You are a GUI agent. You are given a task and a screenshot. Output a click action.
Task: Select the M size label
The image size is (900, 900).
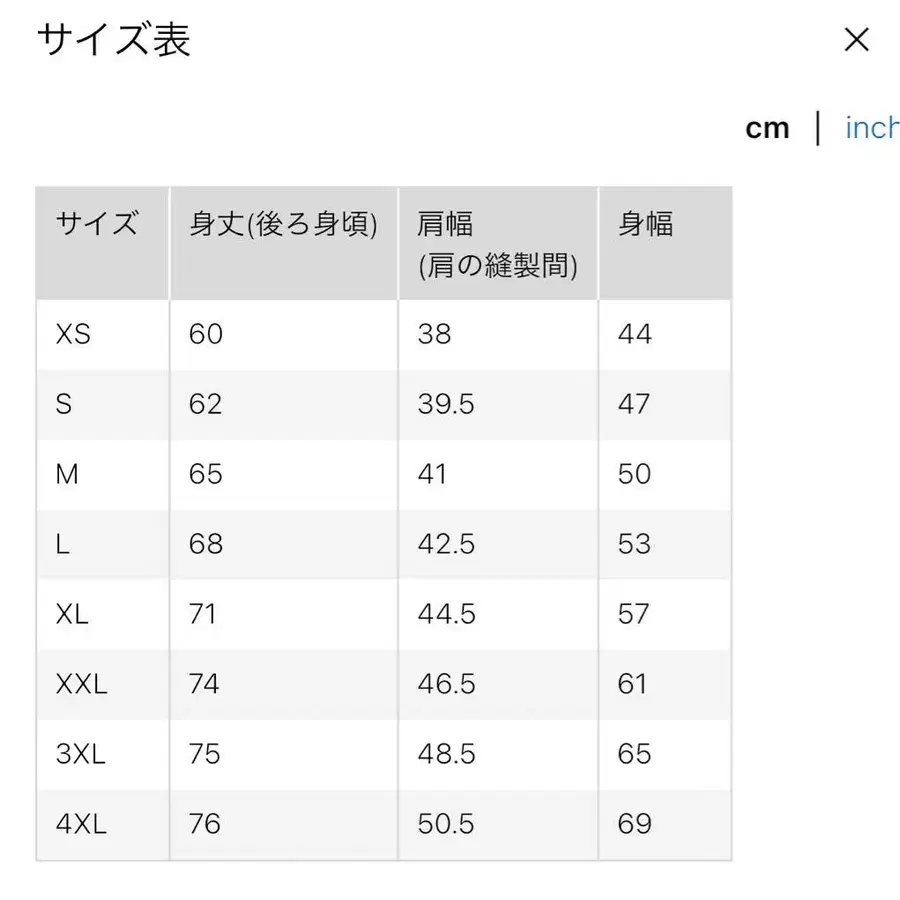click(67, 474)
